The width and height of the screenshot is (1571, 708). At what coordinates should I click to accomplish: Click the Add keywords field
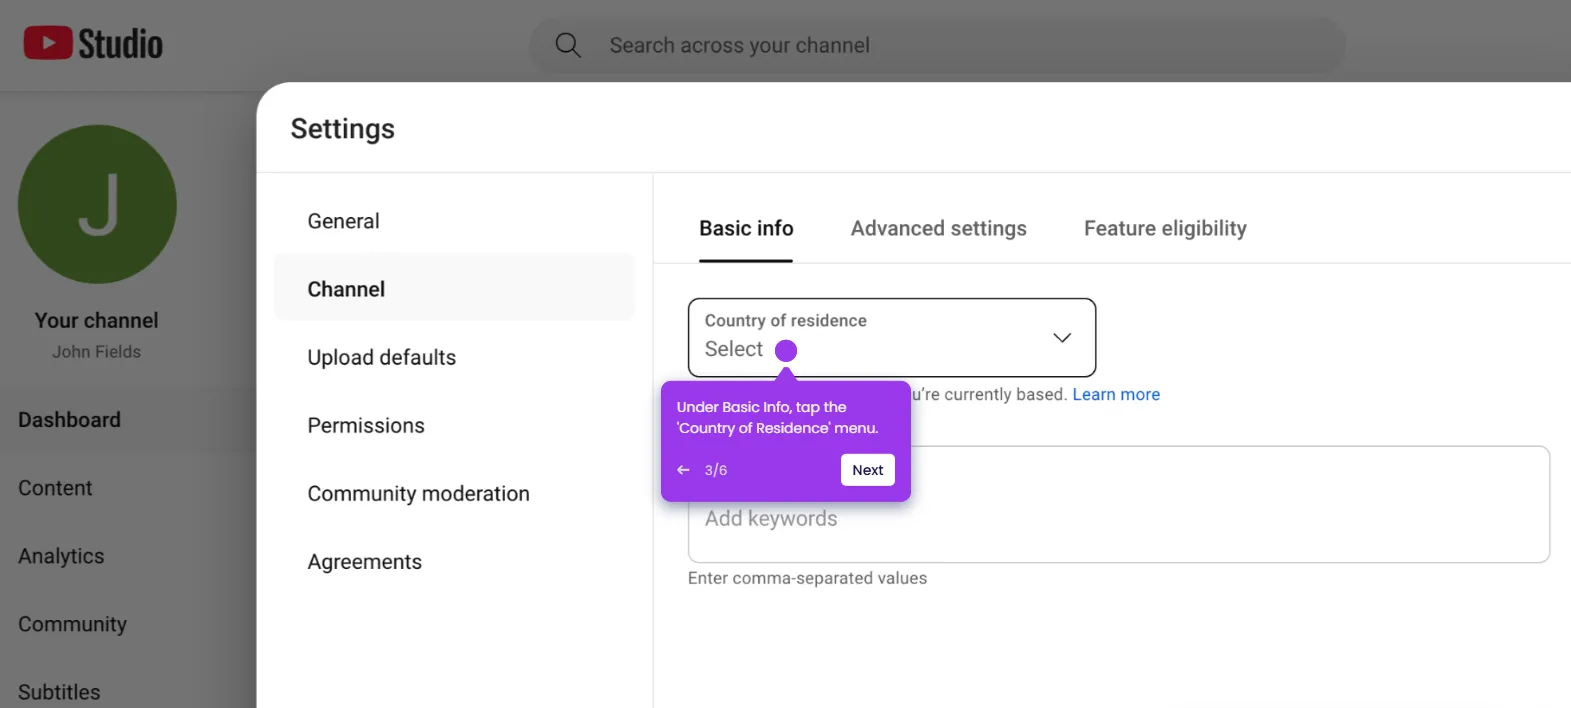tap(1118, 505)
